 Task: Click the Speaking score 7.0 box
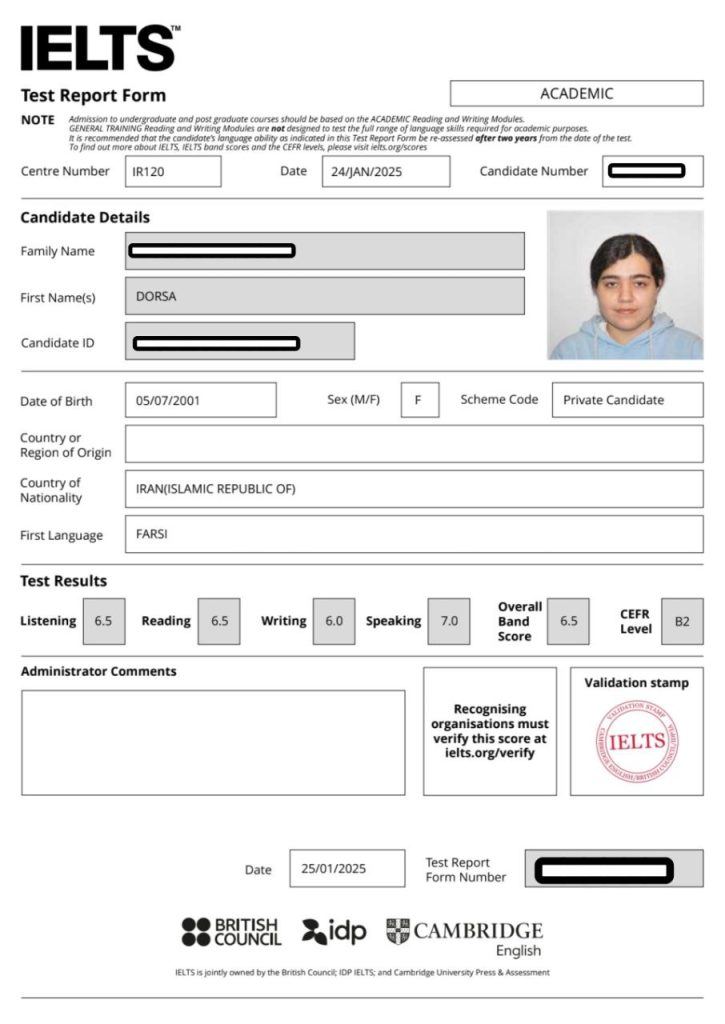click(x=449, y=621)
